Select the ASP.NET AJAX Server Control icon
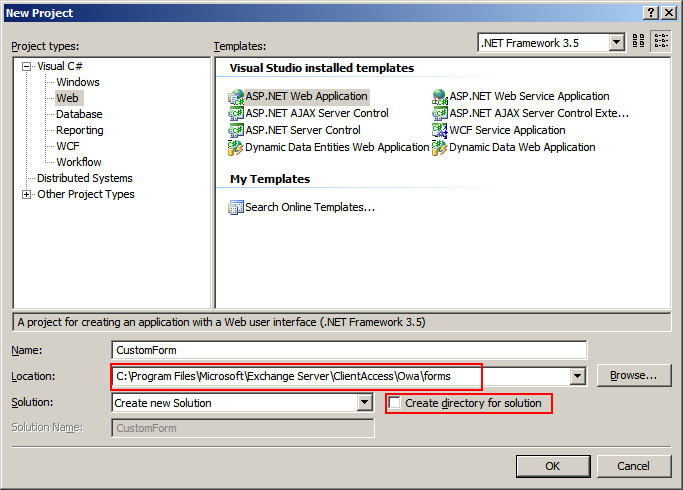This screenshot has height=490, width=683. tap(236, 114)
